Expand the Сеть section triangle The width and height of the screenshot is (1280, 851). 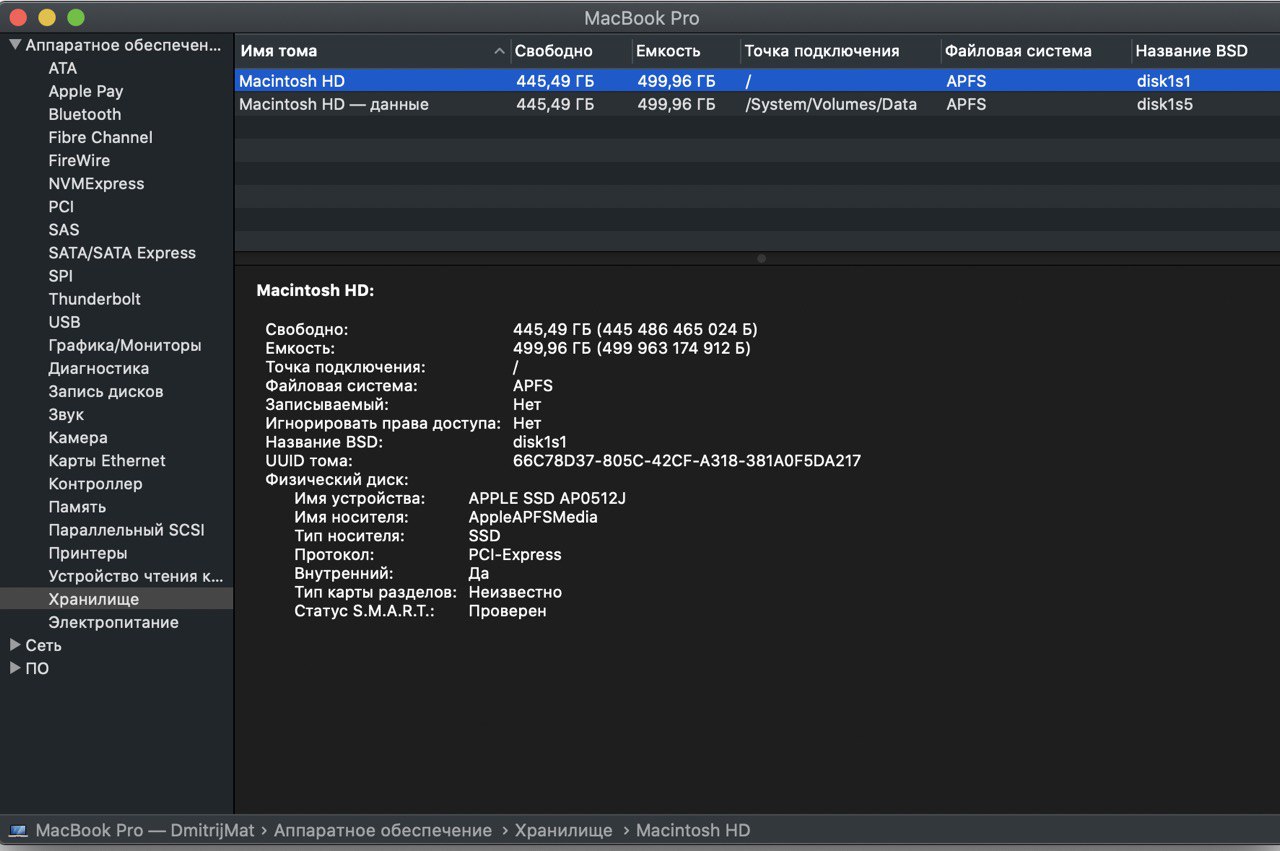[x=15, y=645]
